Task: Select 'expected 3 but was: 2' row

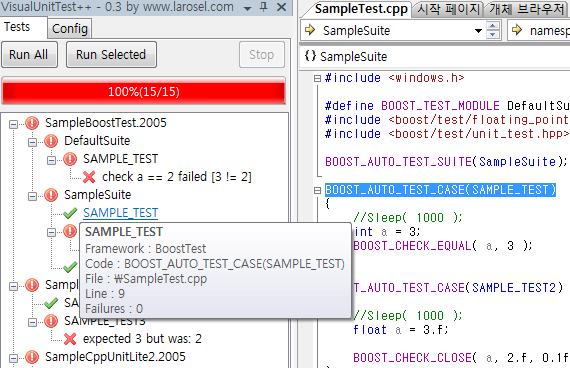Action: 142,339
